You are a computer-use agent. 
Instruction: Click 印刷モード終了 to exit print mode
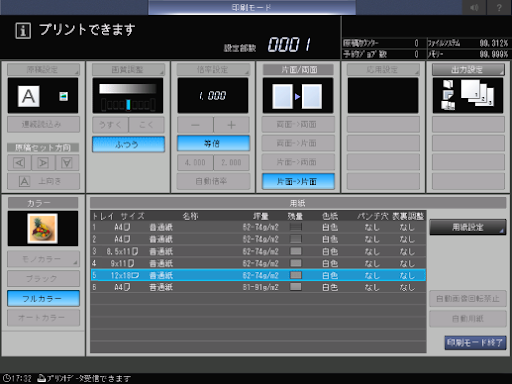point(475,343)
